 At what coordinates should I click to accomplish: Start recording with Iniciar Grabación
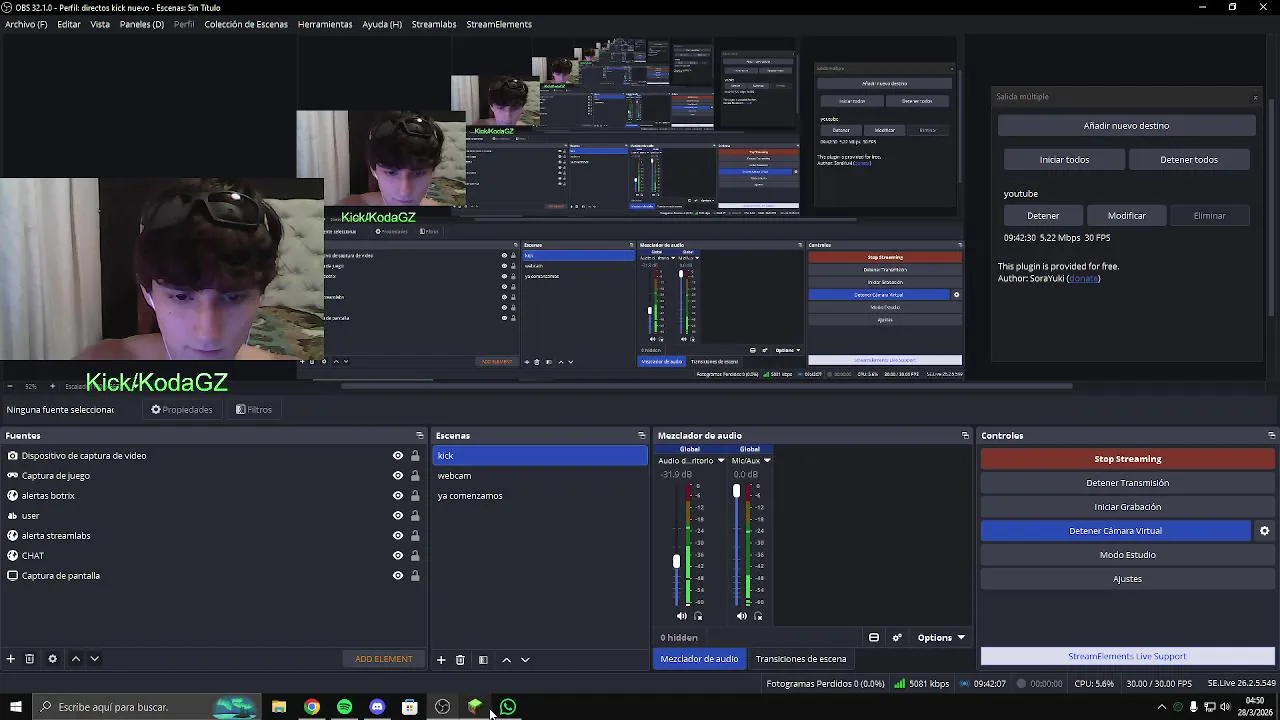pos(1127,507)
